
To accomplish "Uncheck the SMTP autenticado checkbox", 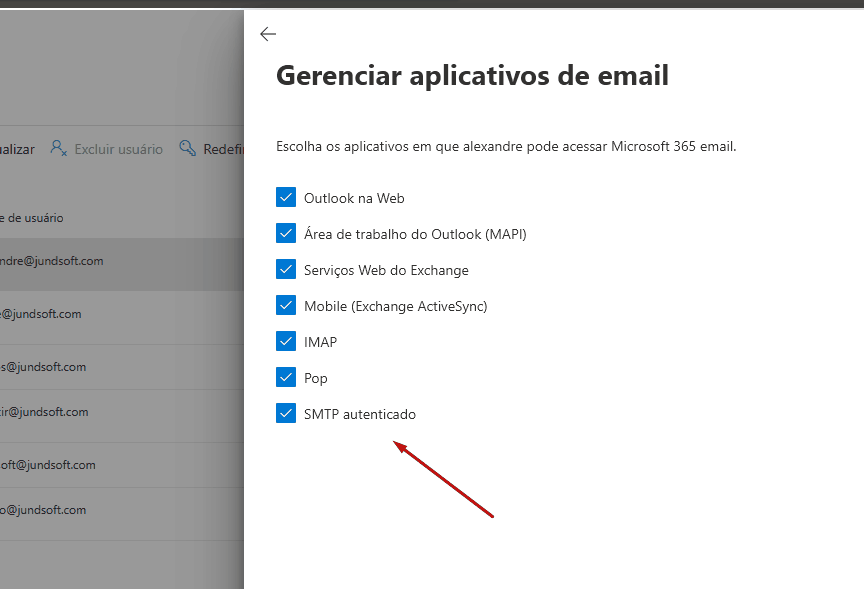I will (286, 413).
